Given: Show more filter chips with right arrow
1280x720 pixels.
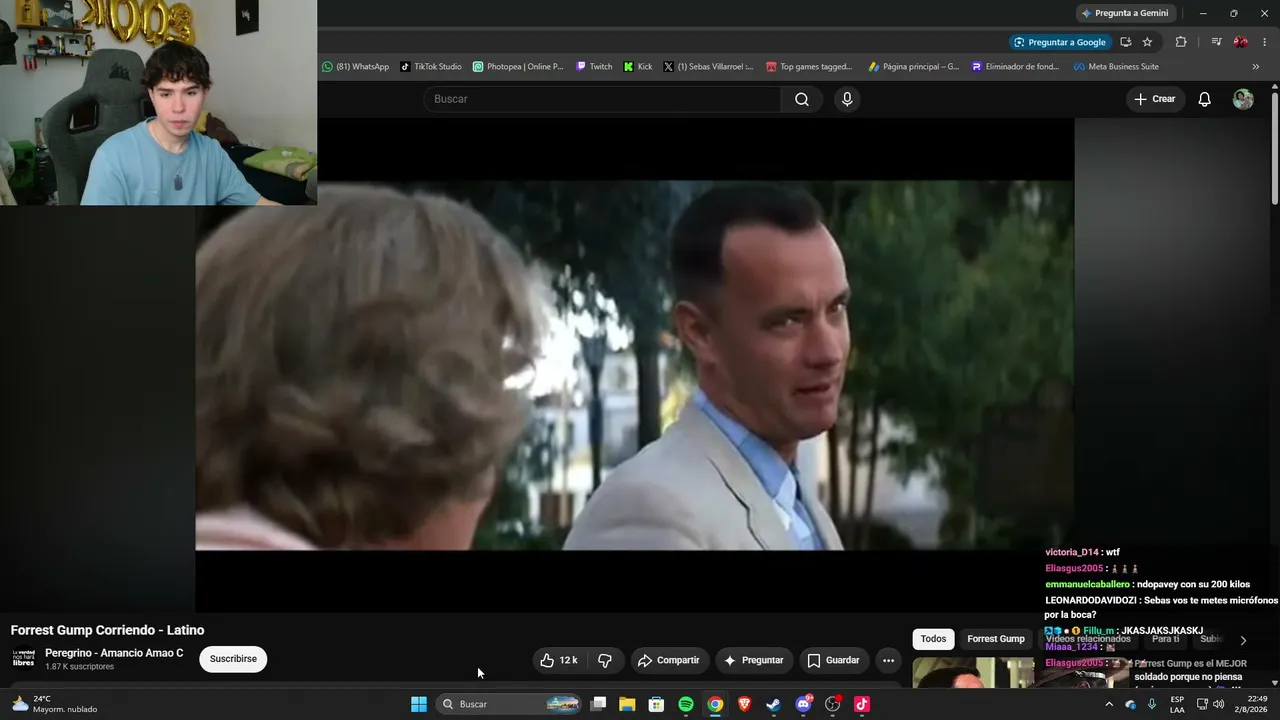Looking at the screenshot, I should point(1243,640).
